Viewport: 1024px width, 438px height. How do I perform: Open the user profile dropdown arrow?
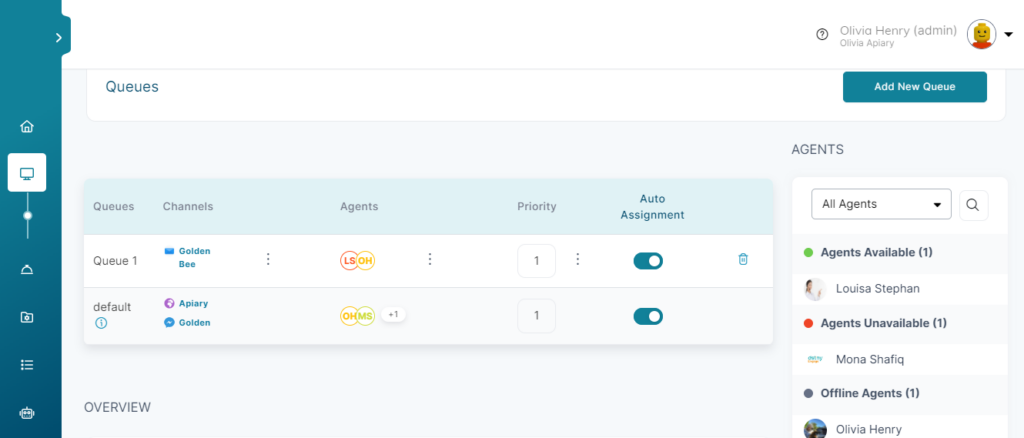(1008, 35)
